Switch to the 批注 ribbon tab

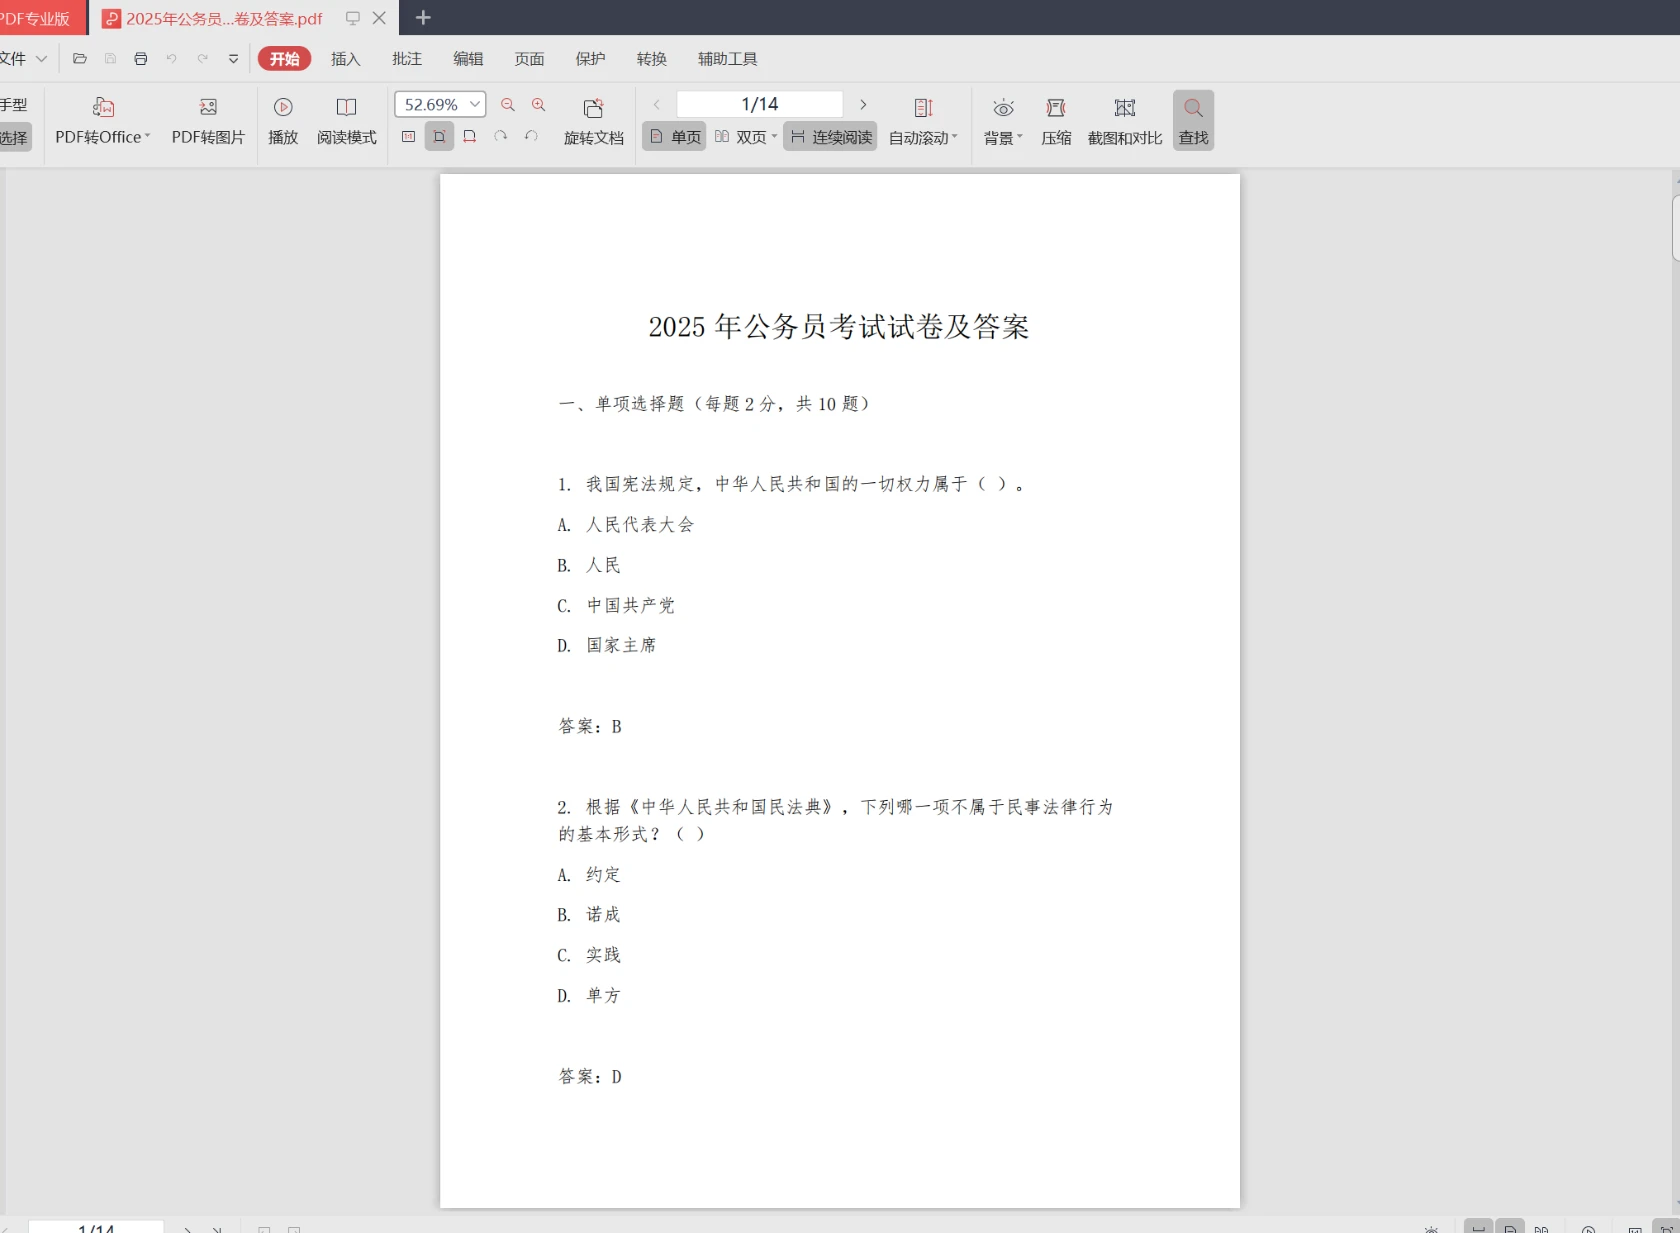pyautogui.click(x=406, y=58)
